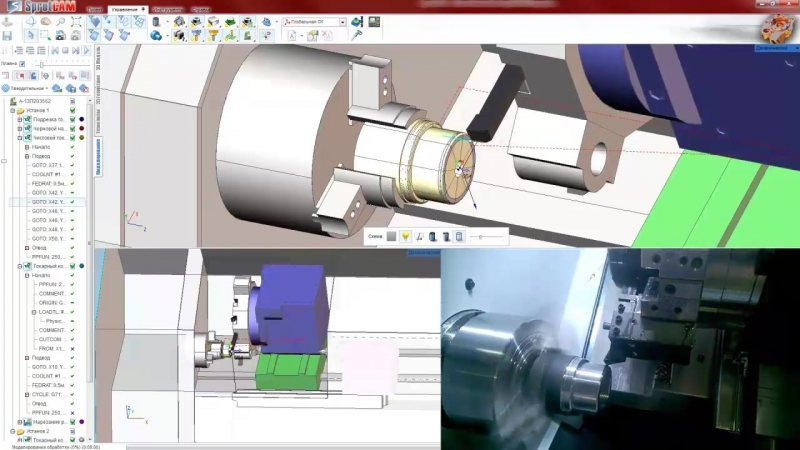Screen dimensions: 800x450
Task: Click the save project floppy icon
Action: [7, 35]
